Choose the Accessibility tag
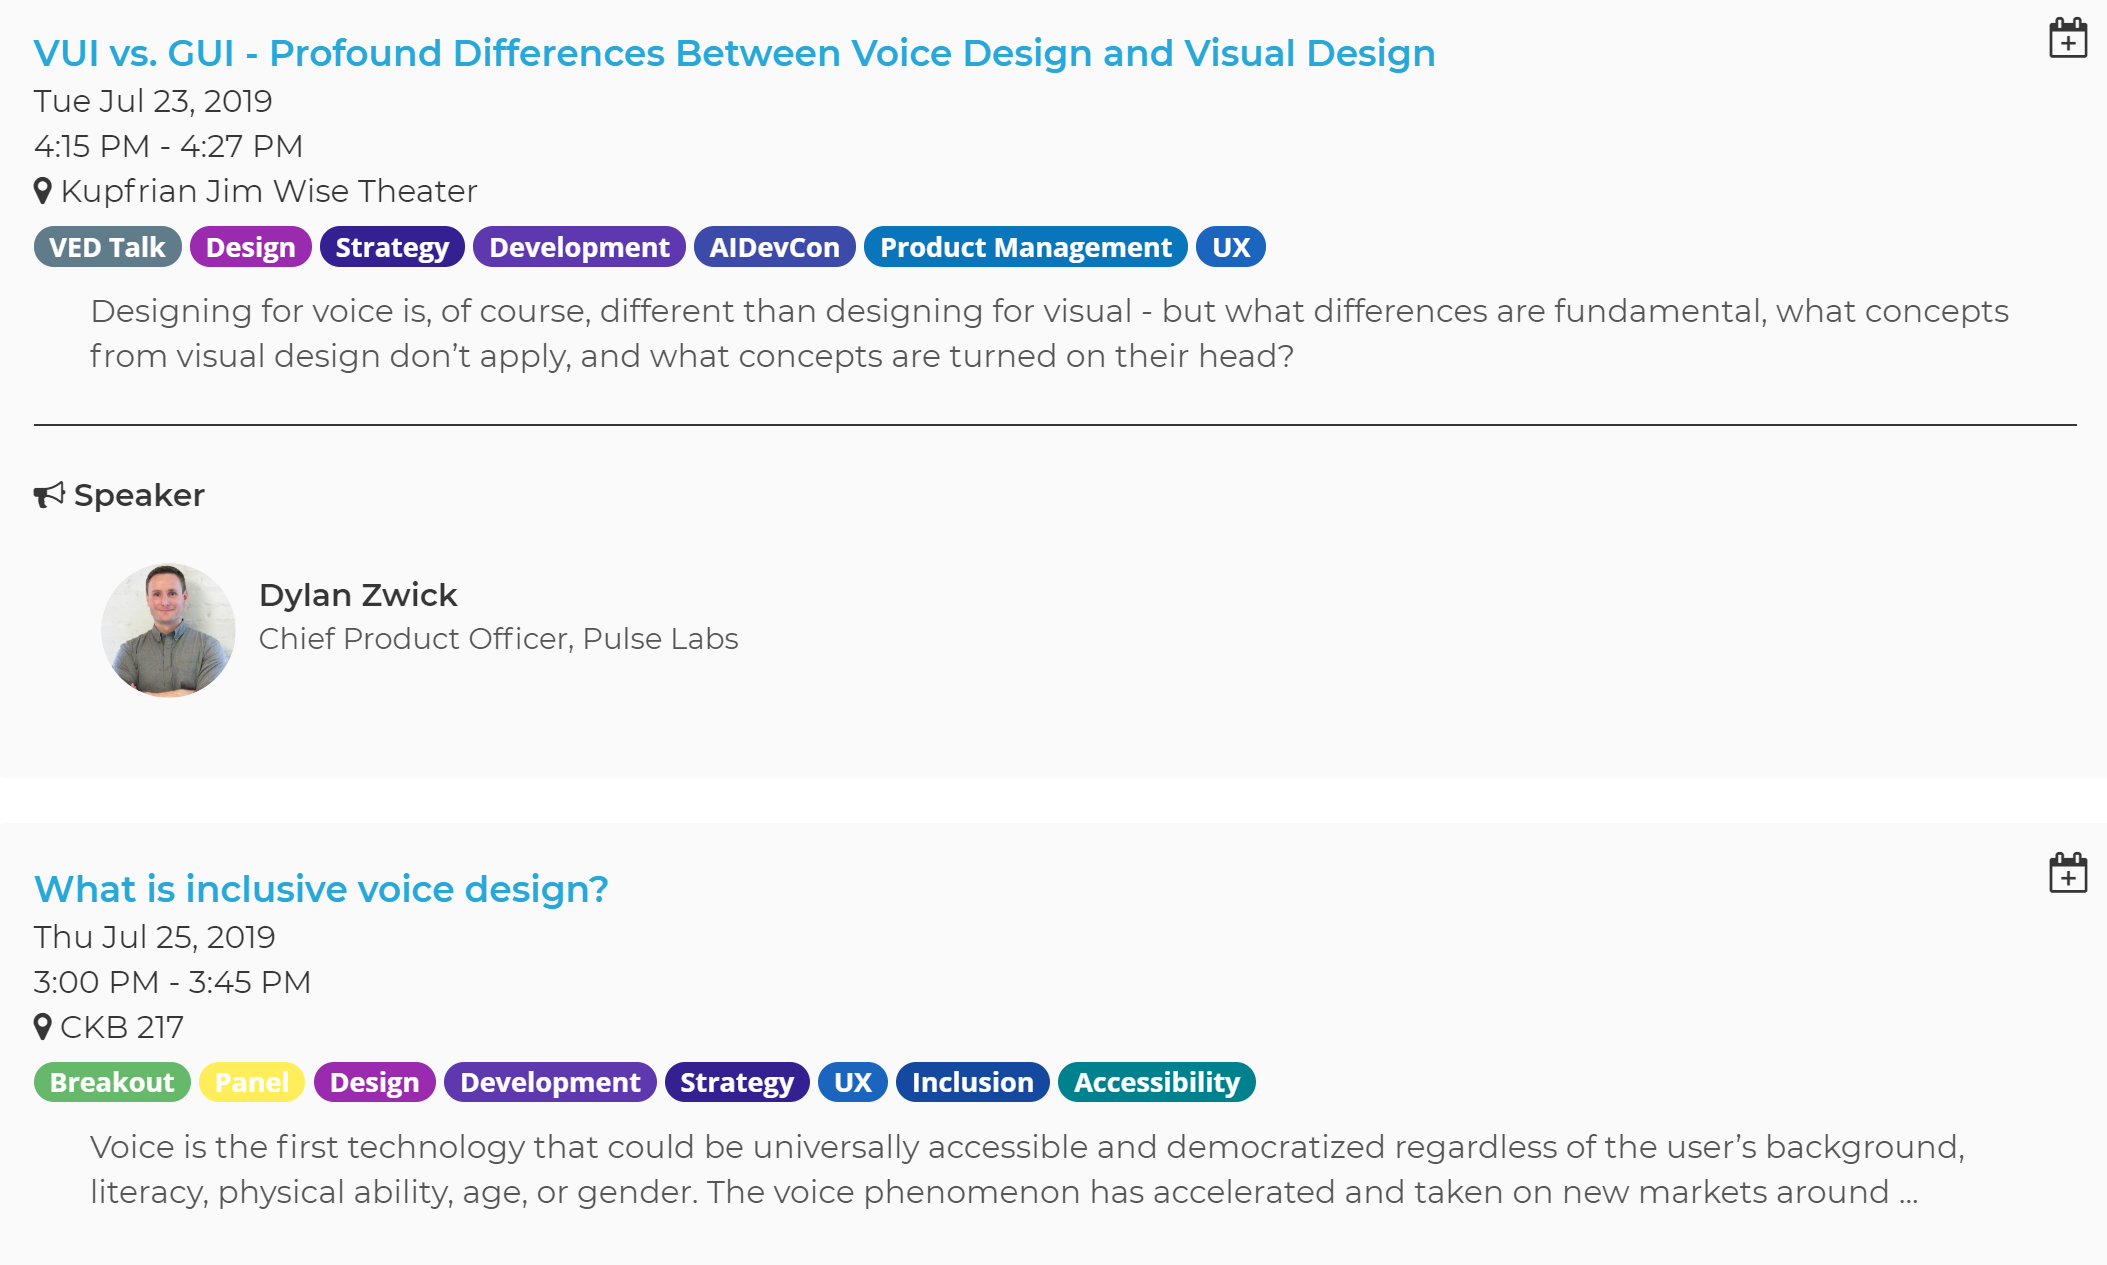The width and height of the screenshot is (2107, 1265). (1156, 1082)
